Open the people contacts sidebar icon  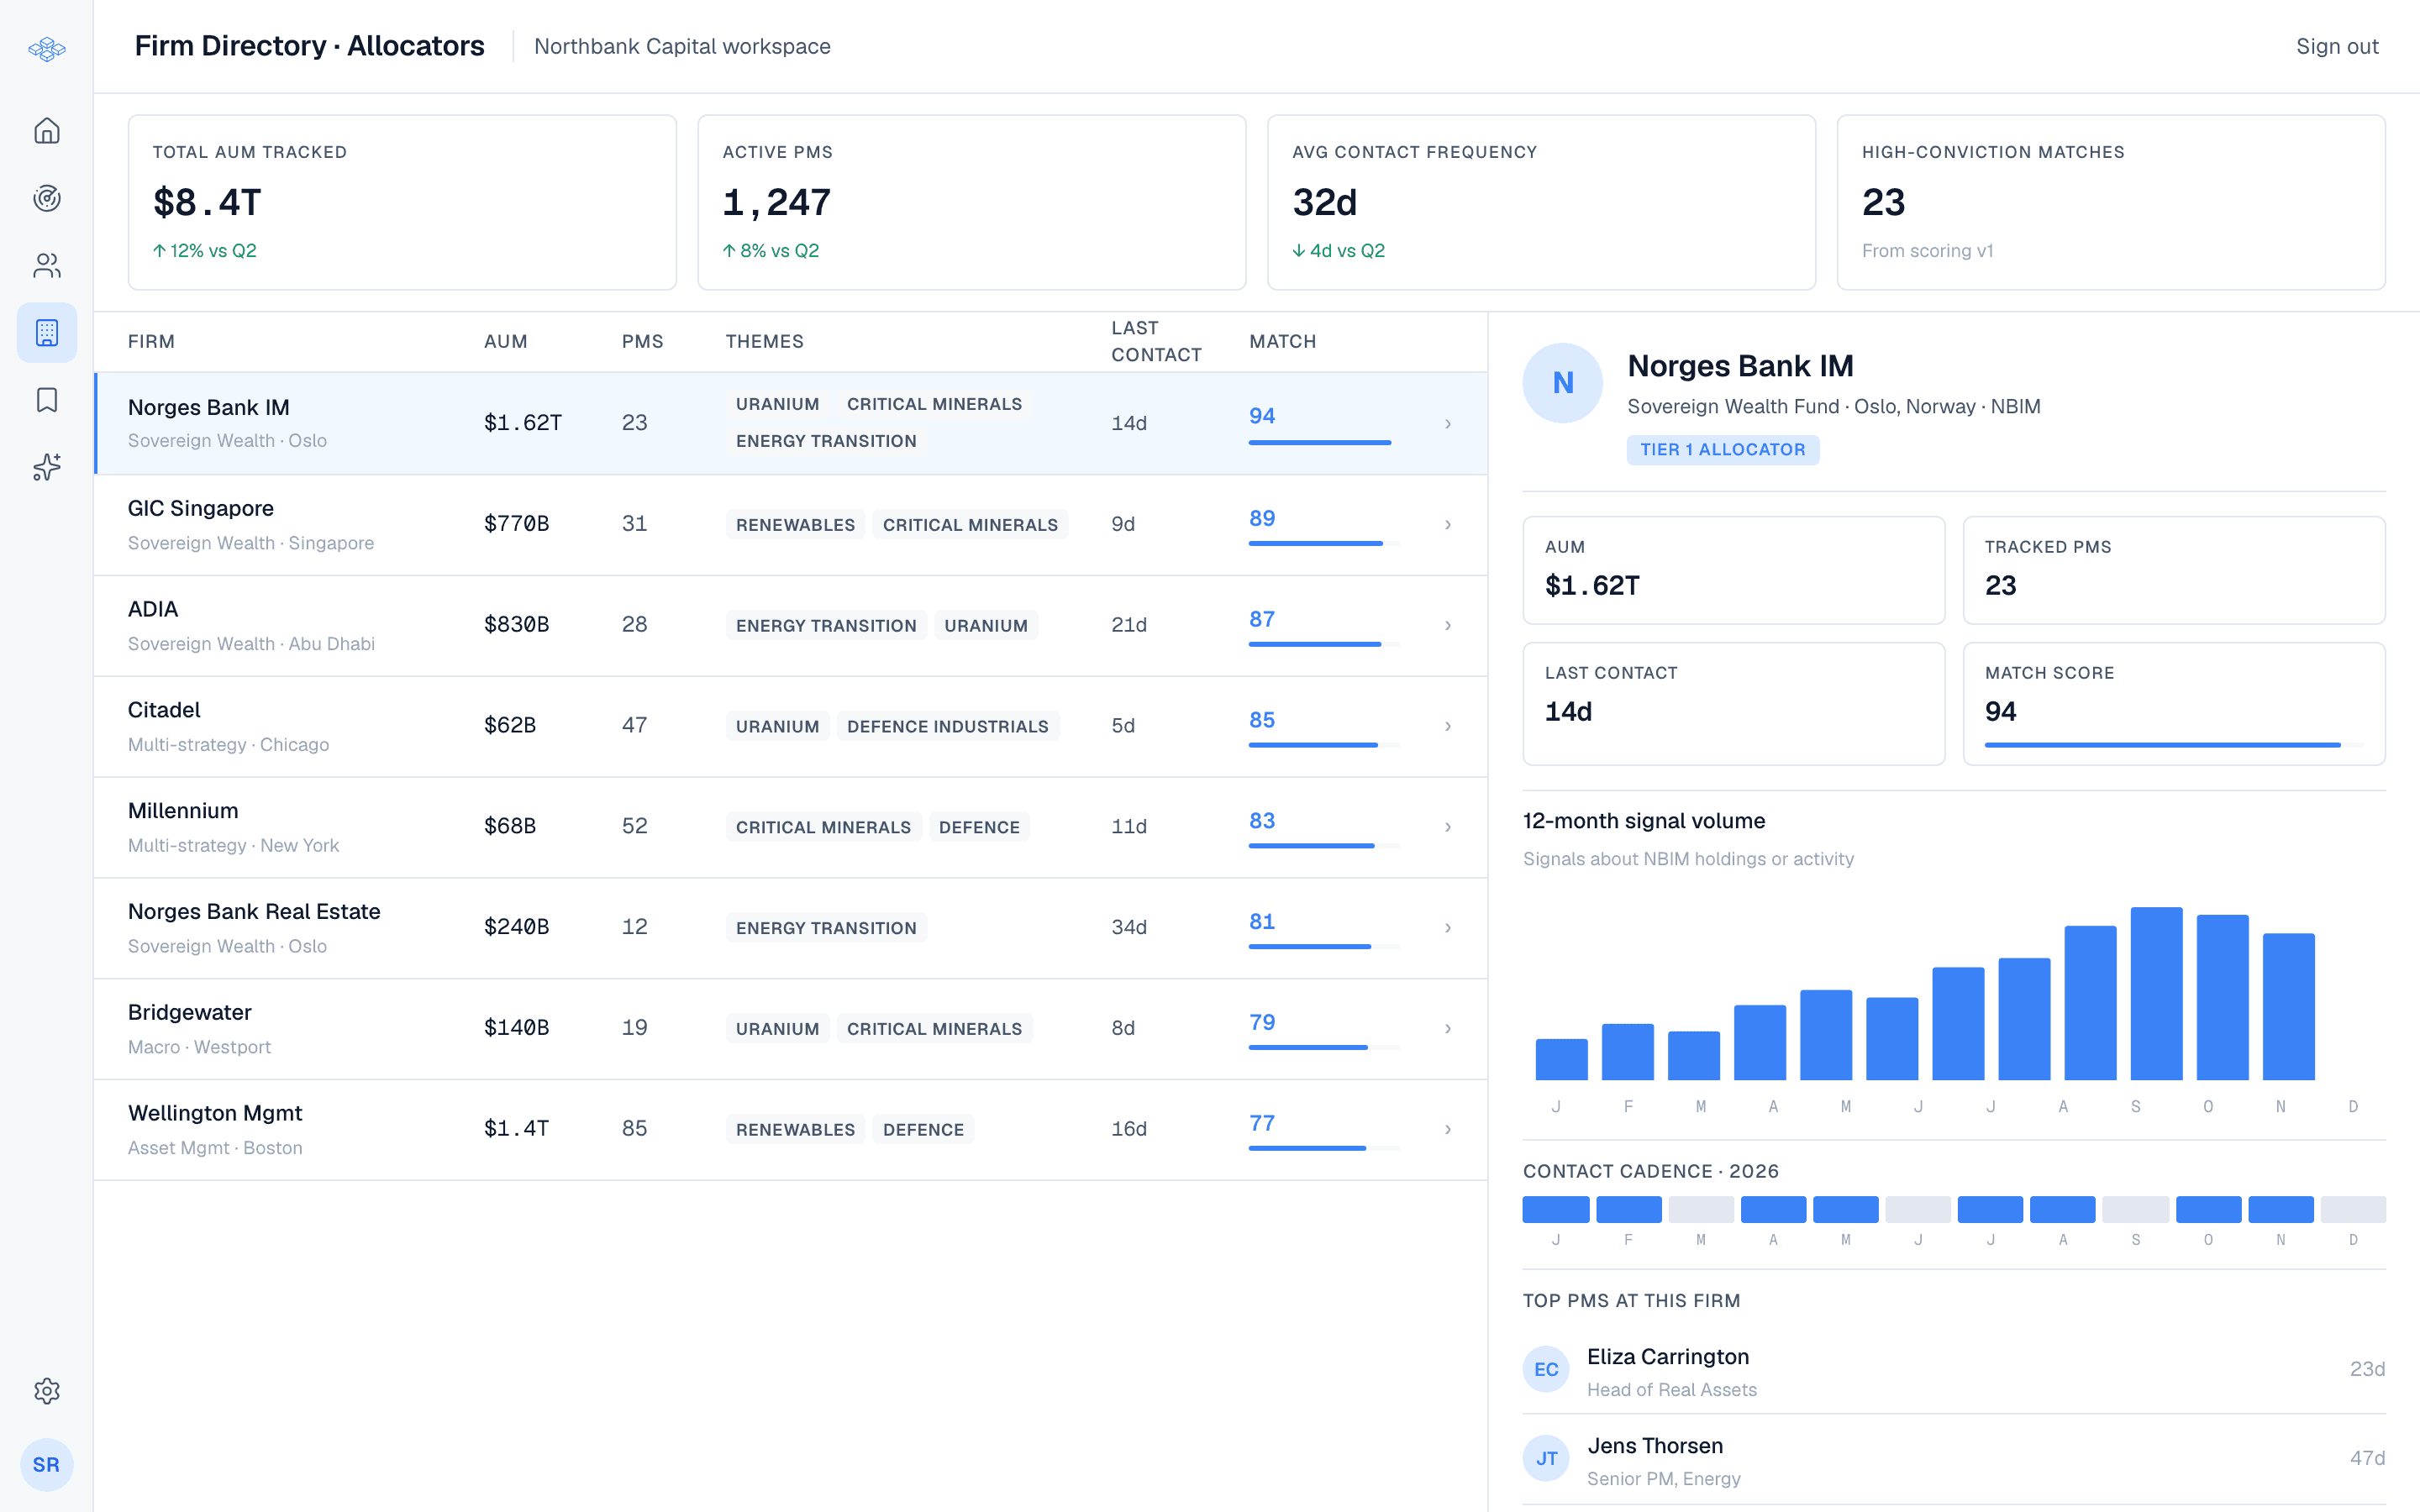pos(47,265)
